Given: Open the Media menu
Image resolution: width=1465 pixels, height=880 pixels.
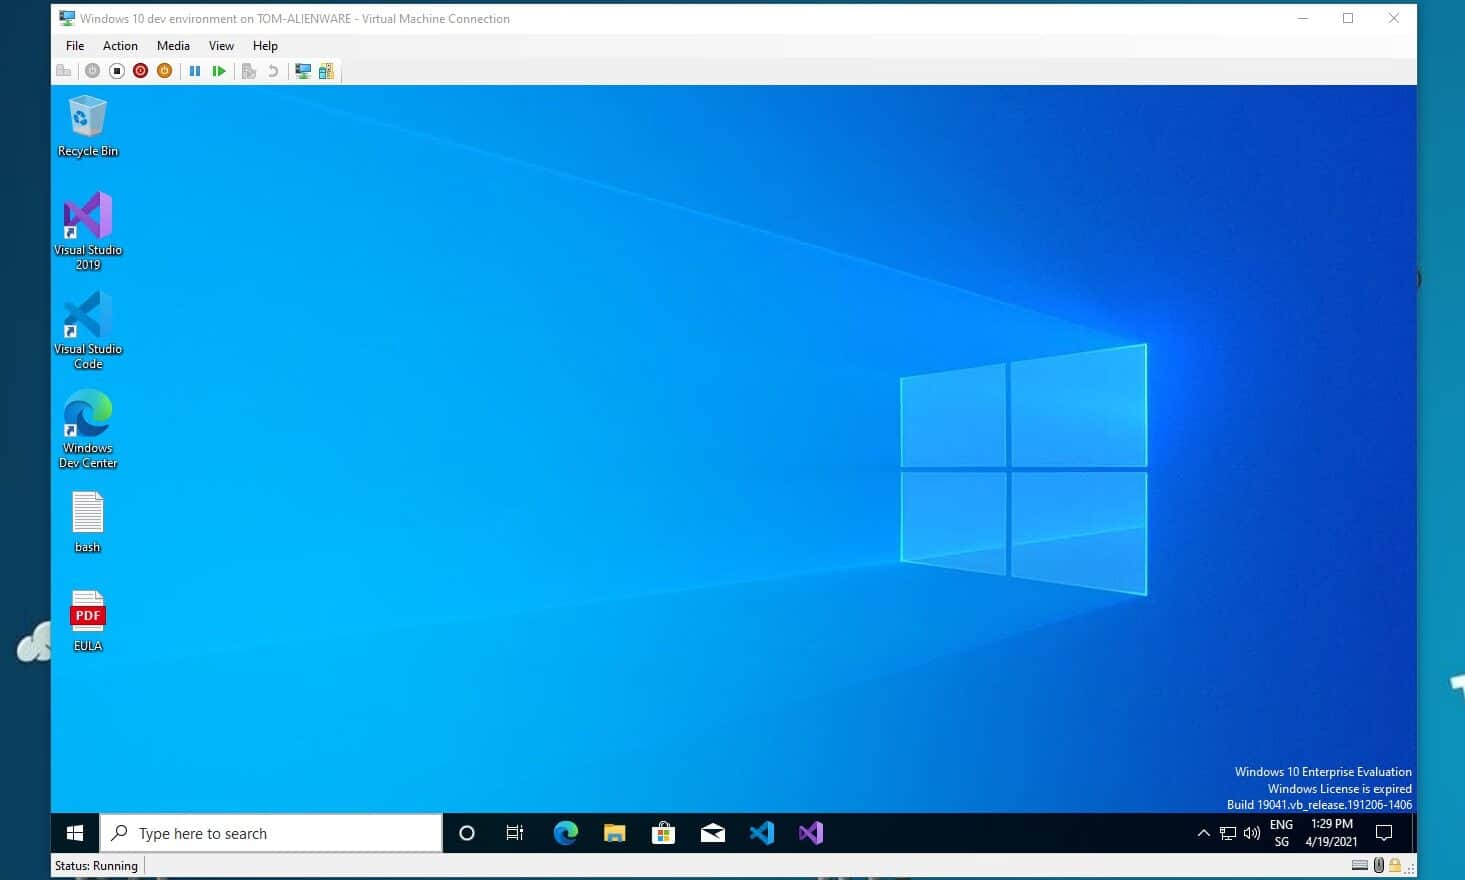Looking at the screenshot, I should pos(173,46).
